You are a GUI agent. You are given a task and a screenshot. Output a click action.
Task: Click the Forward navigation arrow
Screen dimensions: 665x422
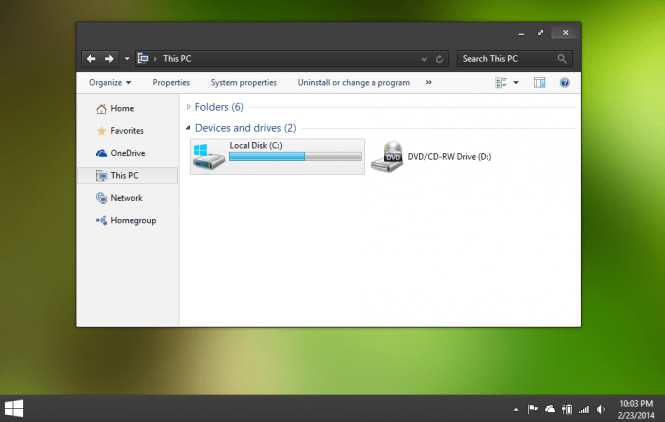pyautogui.click(x=110, y=59)
